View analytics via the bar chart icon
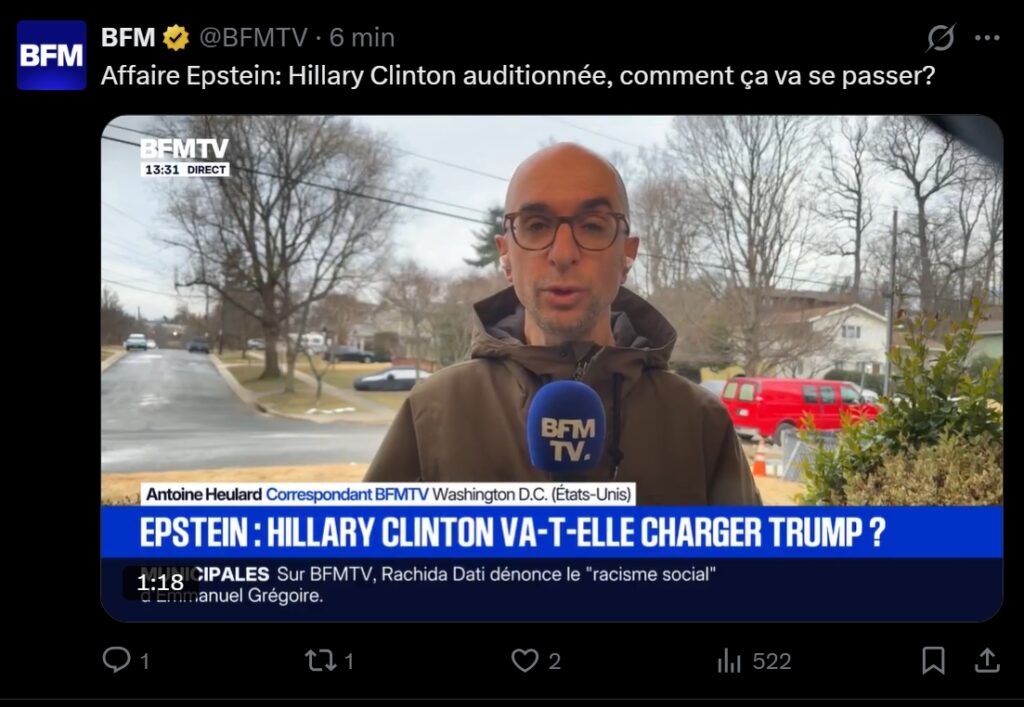 tap(729, 661)
